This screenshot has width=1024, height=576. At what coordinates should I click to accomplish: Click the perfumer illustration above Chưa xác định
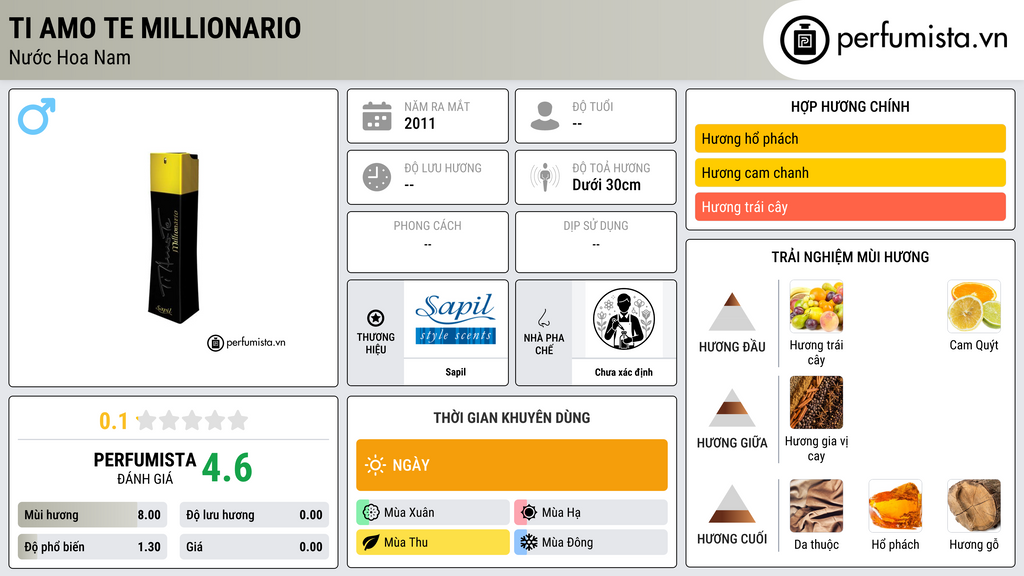pos(624,319)
